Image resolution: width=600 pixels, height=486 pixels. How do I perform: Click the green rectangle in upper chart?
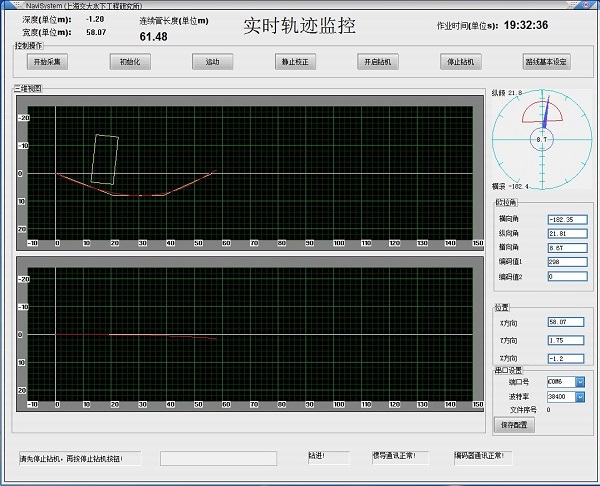point(105,160)
